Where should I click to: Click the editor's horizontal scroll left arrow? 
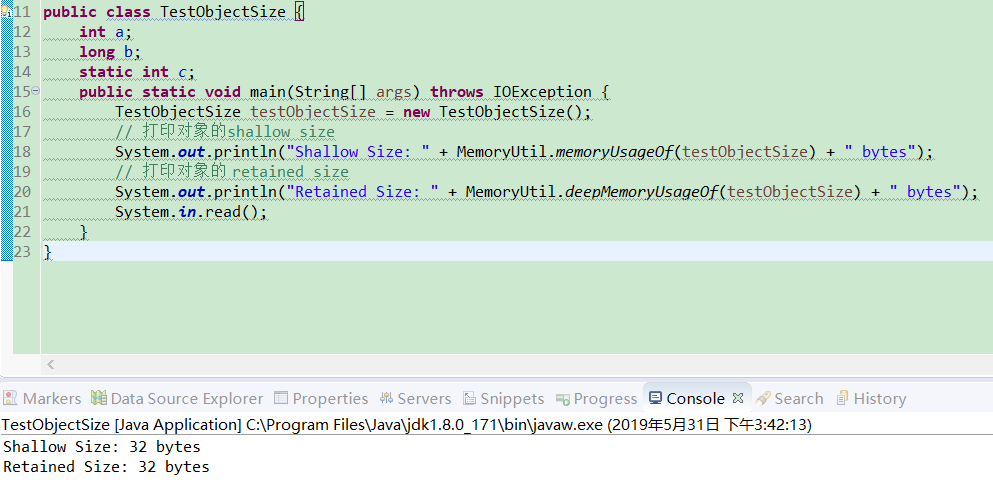point(50,365)
